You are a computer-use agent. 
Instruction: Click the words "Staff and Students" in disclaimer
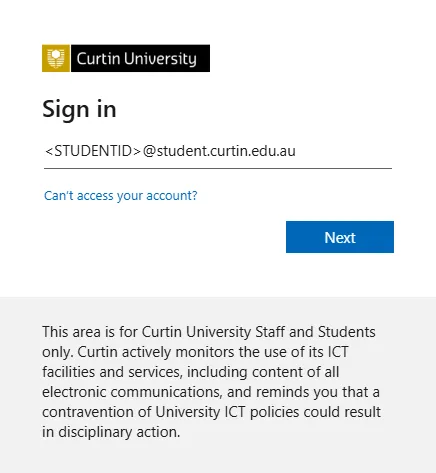click(315, 332)
